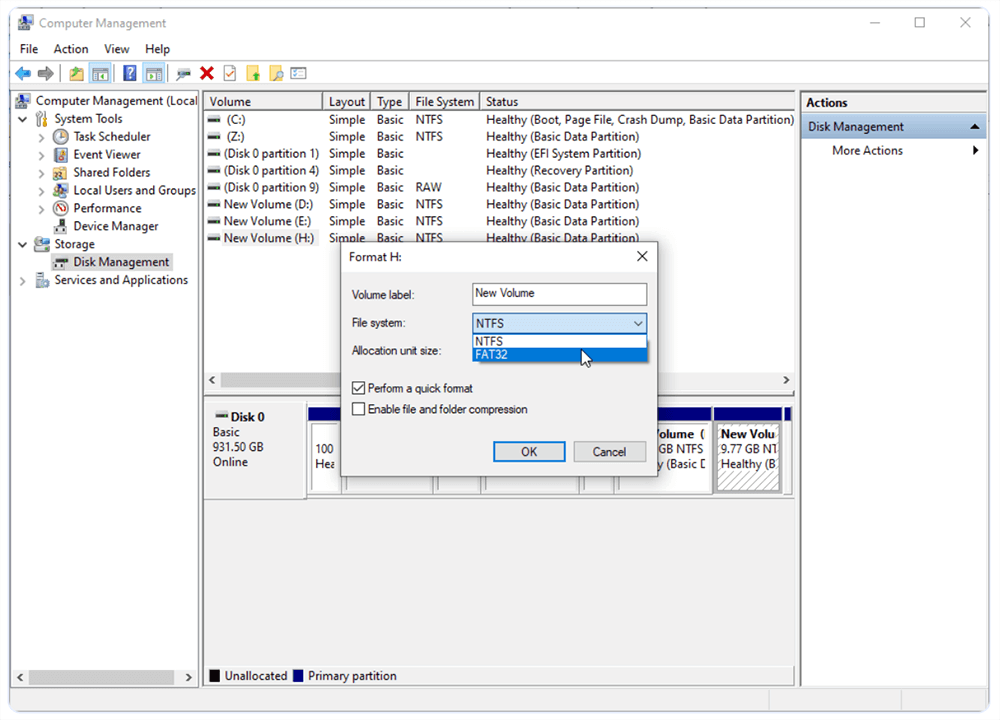
Task: Enable file and folder compression
Action: pos(356,407)
